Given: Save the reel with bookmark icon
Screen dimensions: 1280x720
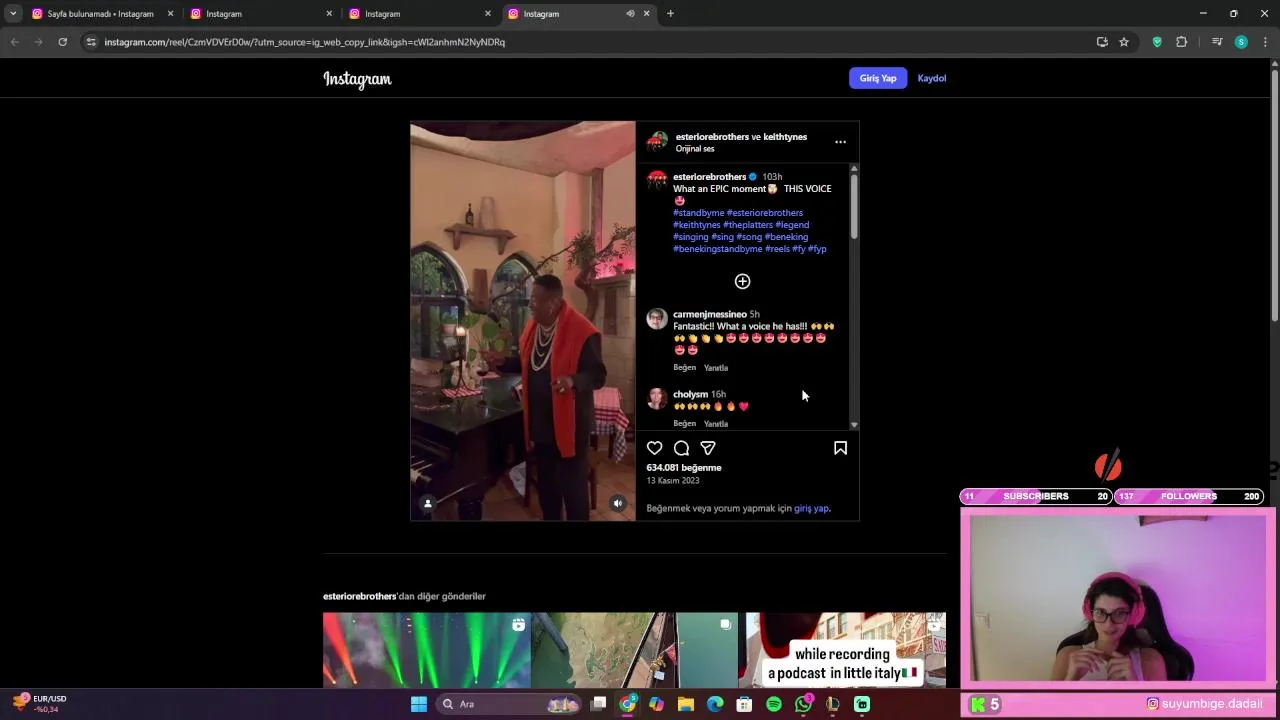Looking at the screenshot, I should click(840, 448).
